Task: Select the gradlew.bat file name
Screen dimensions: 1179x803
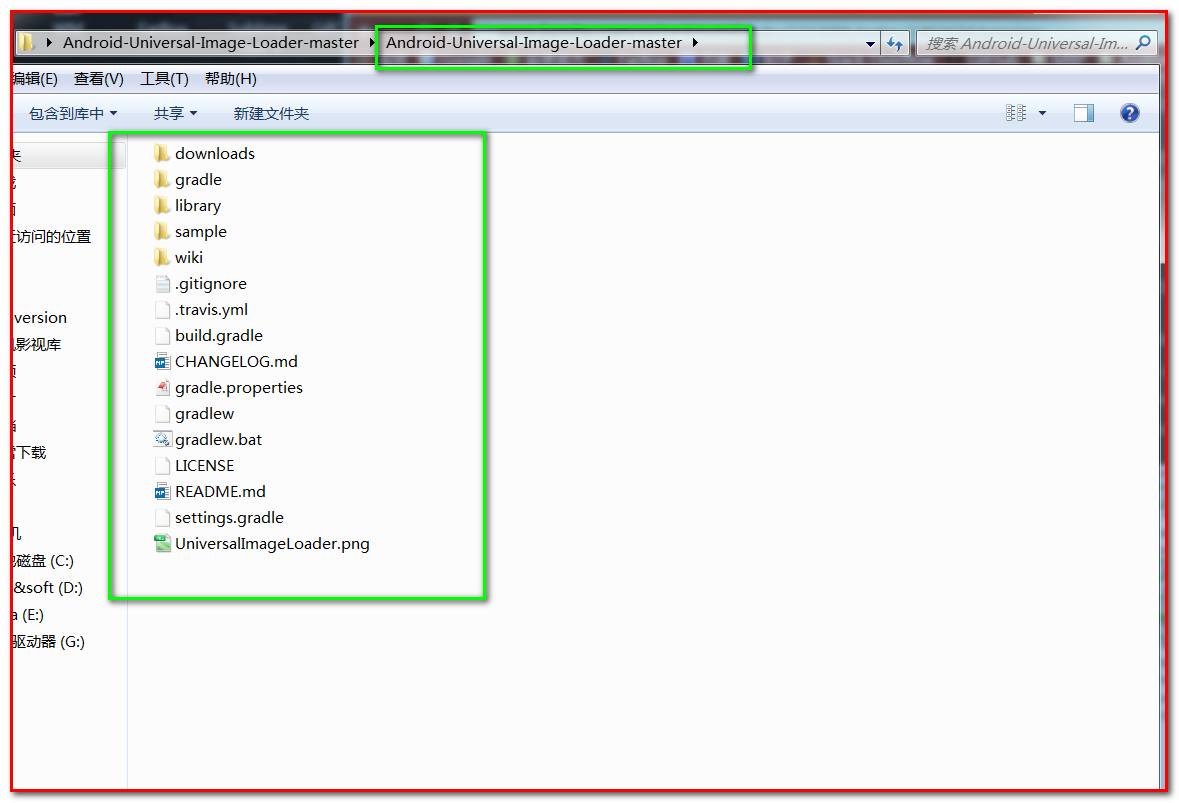Action: 219,440
